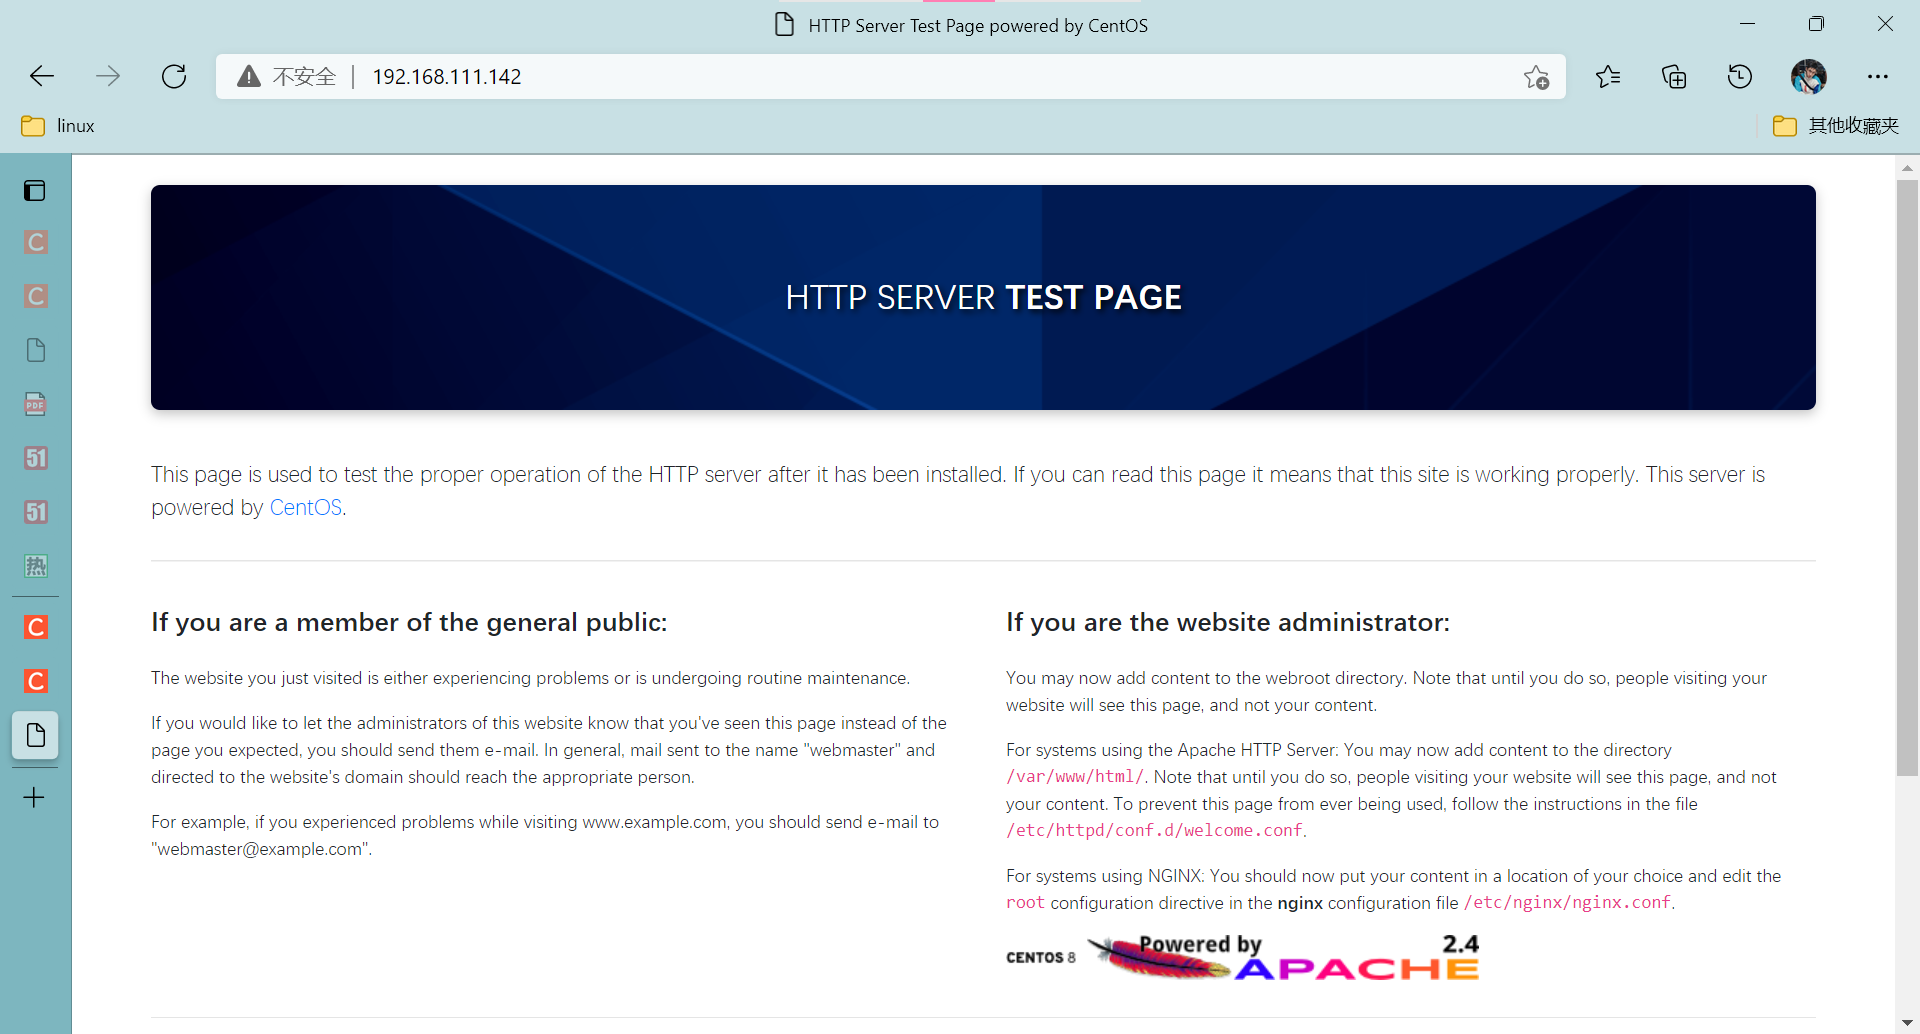Restore down the browser window
The width and height of the screenshot is (1920, 1034).
[x=1816, y=24]
